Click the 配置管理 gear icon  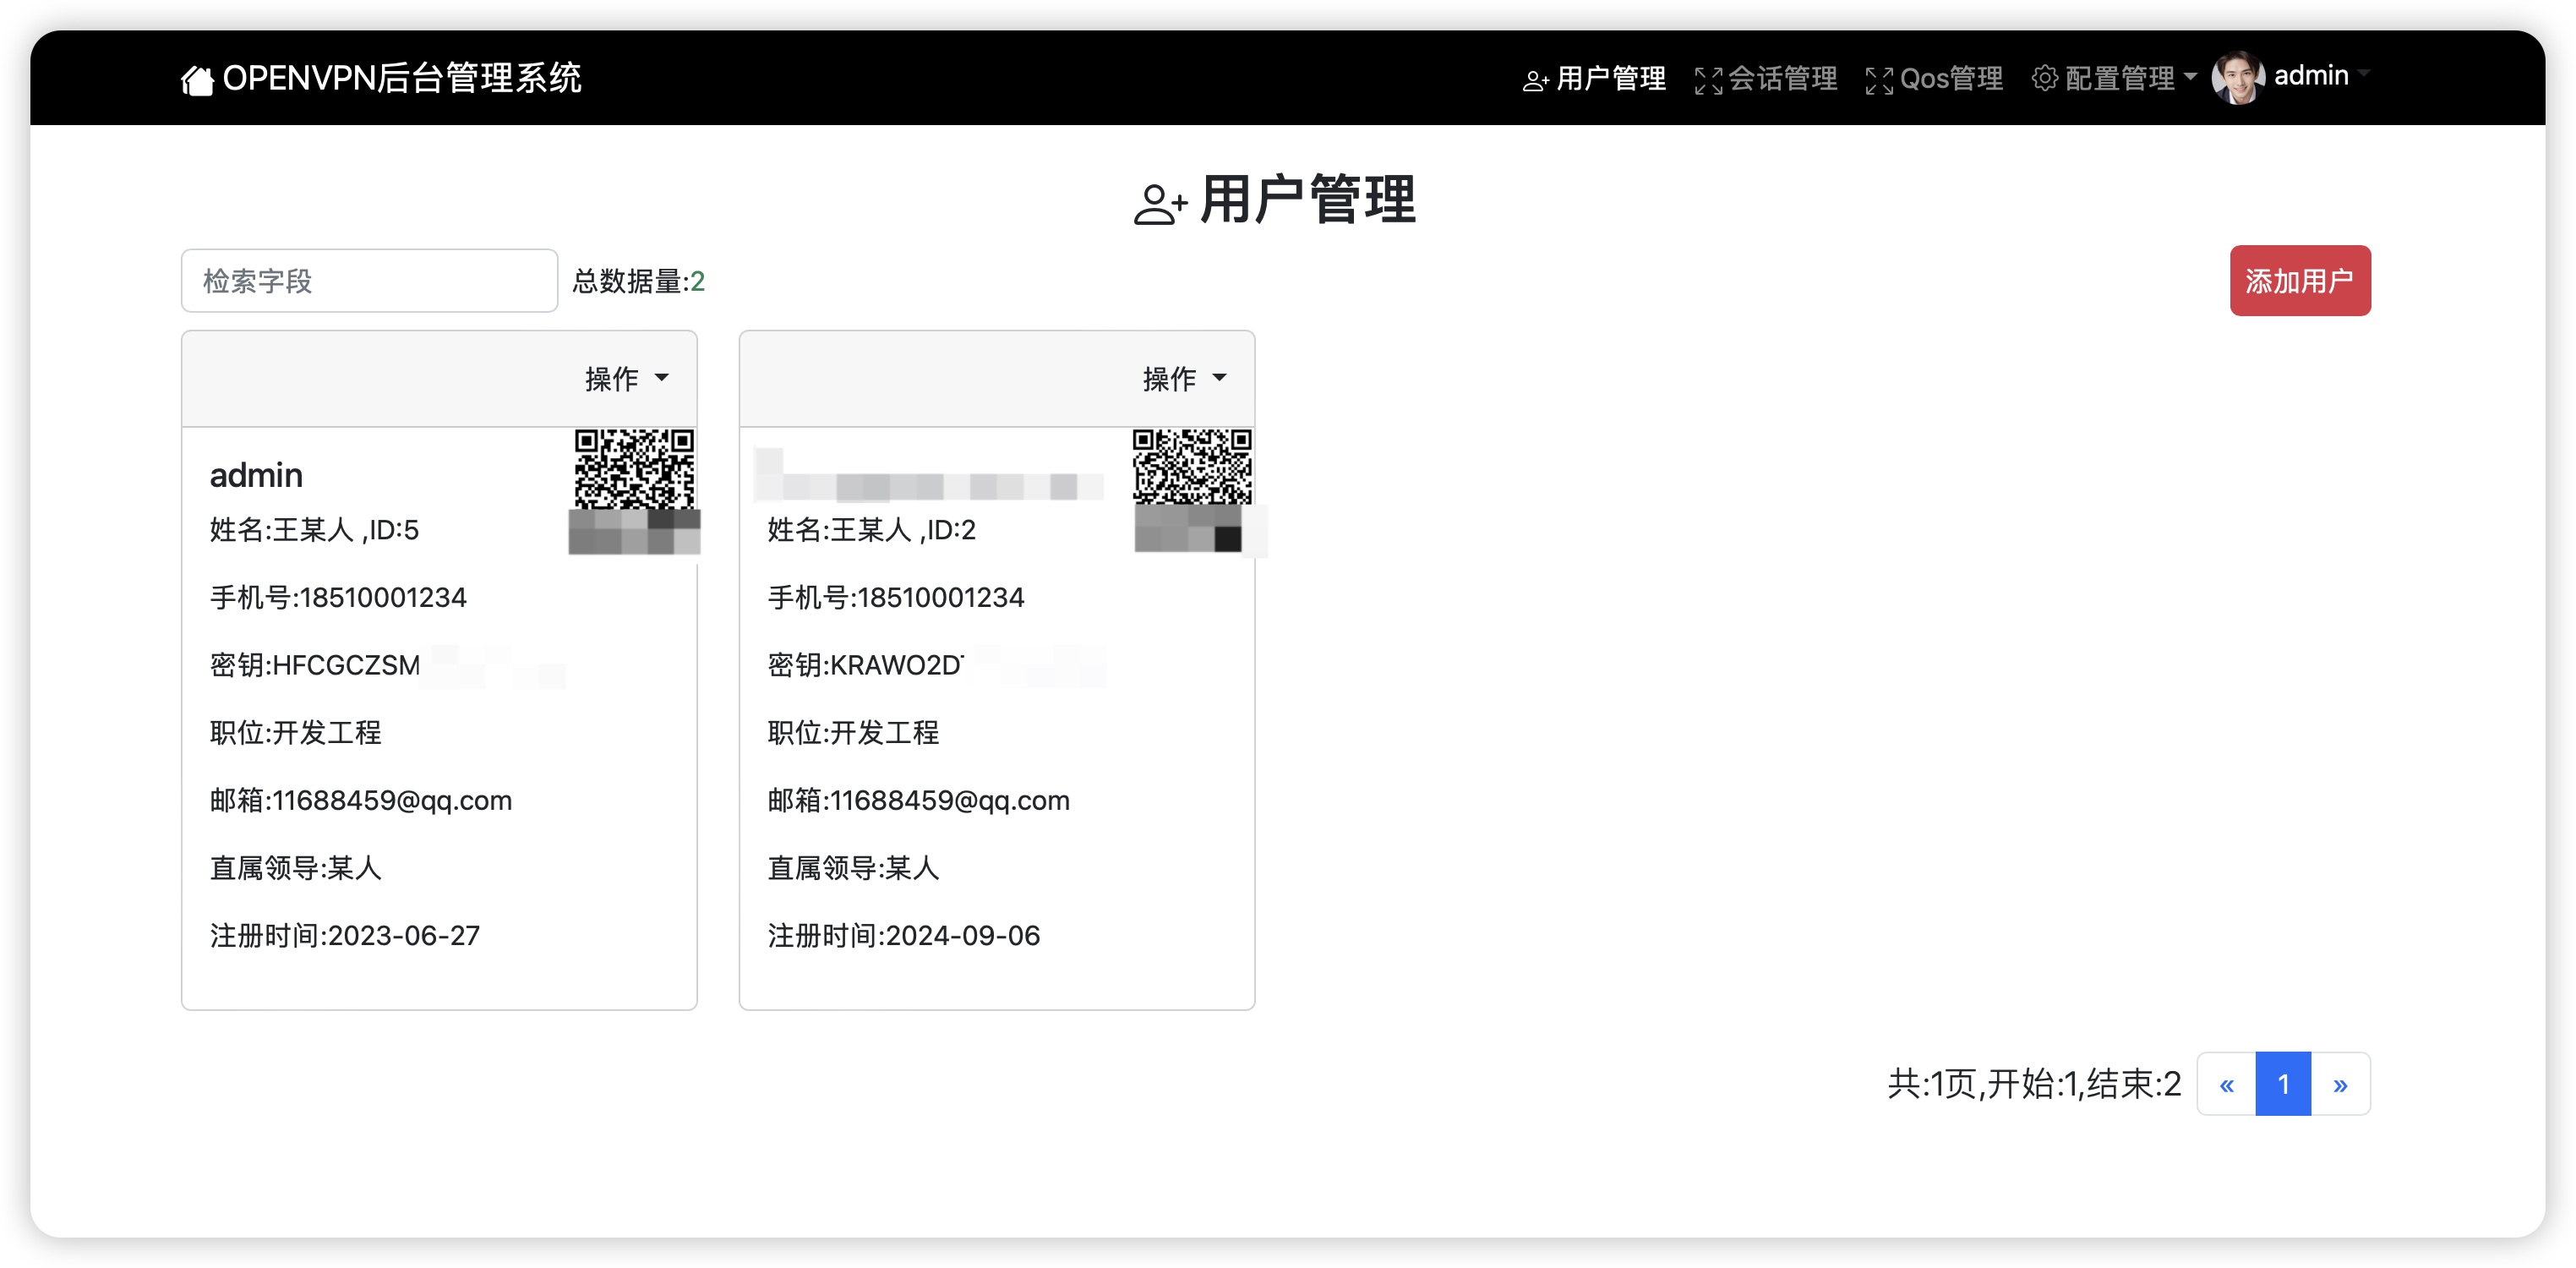(2044, 78)
